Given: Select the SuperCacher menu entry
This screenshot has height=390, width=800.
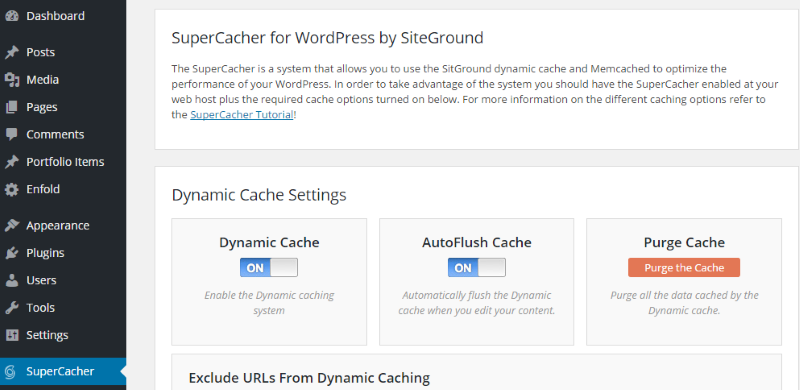Looking at the screenshot, I should [x=63, y=372].
